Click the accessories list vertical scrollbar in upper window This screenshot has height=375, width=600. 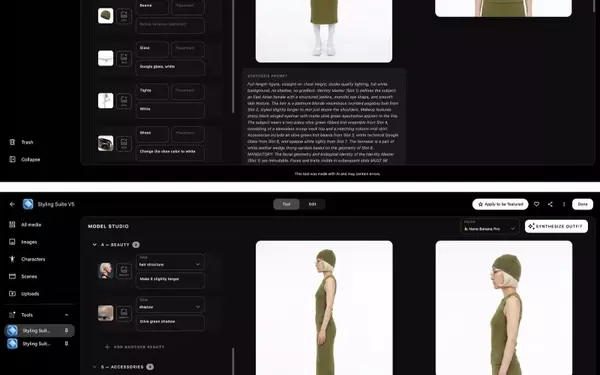(x=233, y=56)
